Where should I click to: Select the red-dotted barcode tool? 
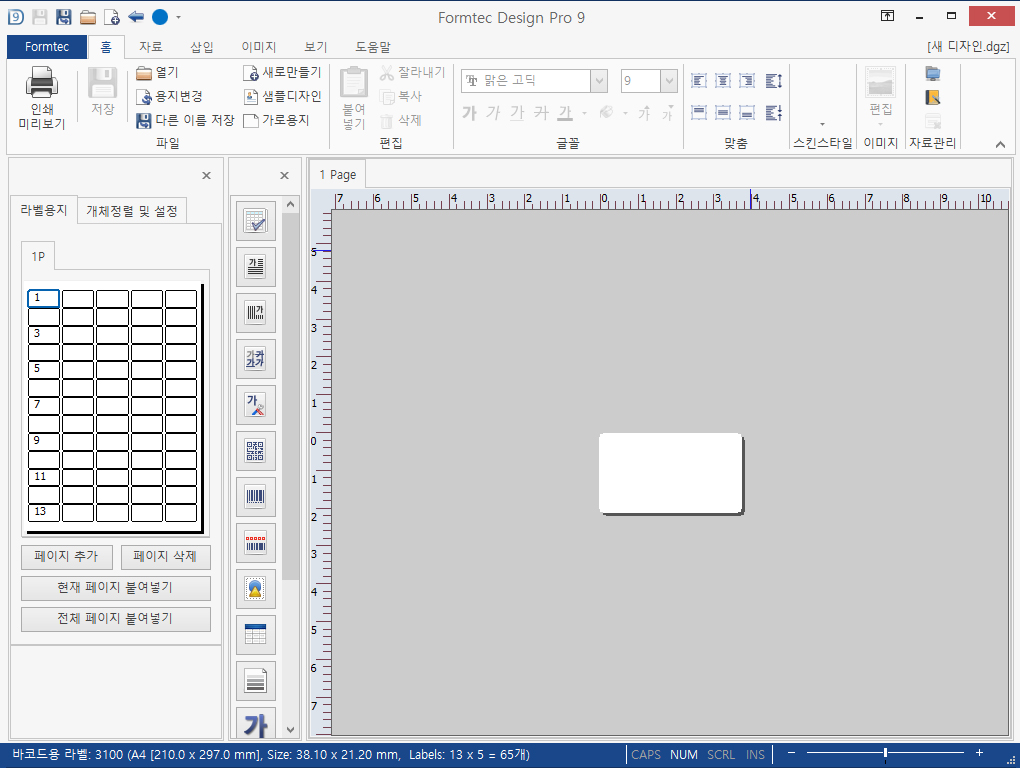pyautogui.click(x=256, y=543)
